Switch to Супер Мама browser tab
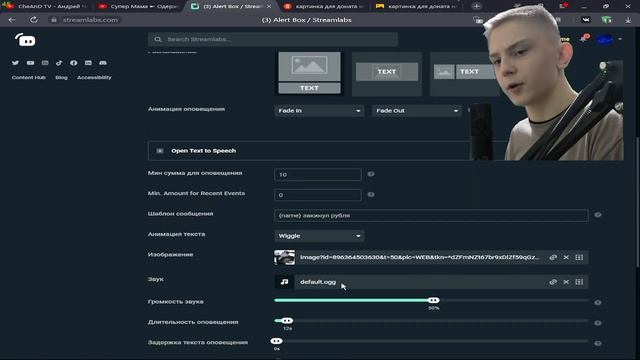 138,6
